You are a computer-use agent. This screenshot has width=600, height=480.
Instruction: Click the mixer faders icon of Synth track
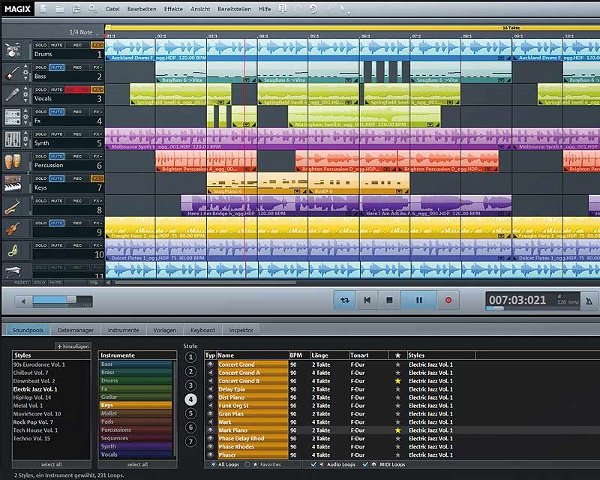[x=12, y=139]
